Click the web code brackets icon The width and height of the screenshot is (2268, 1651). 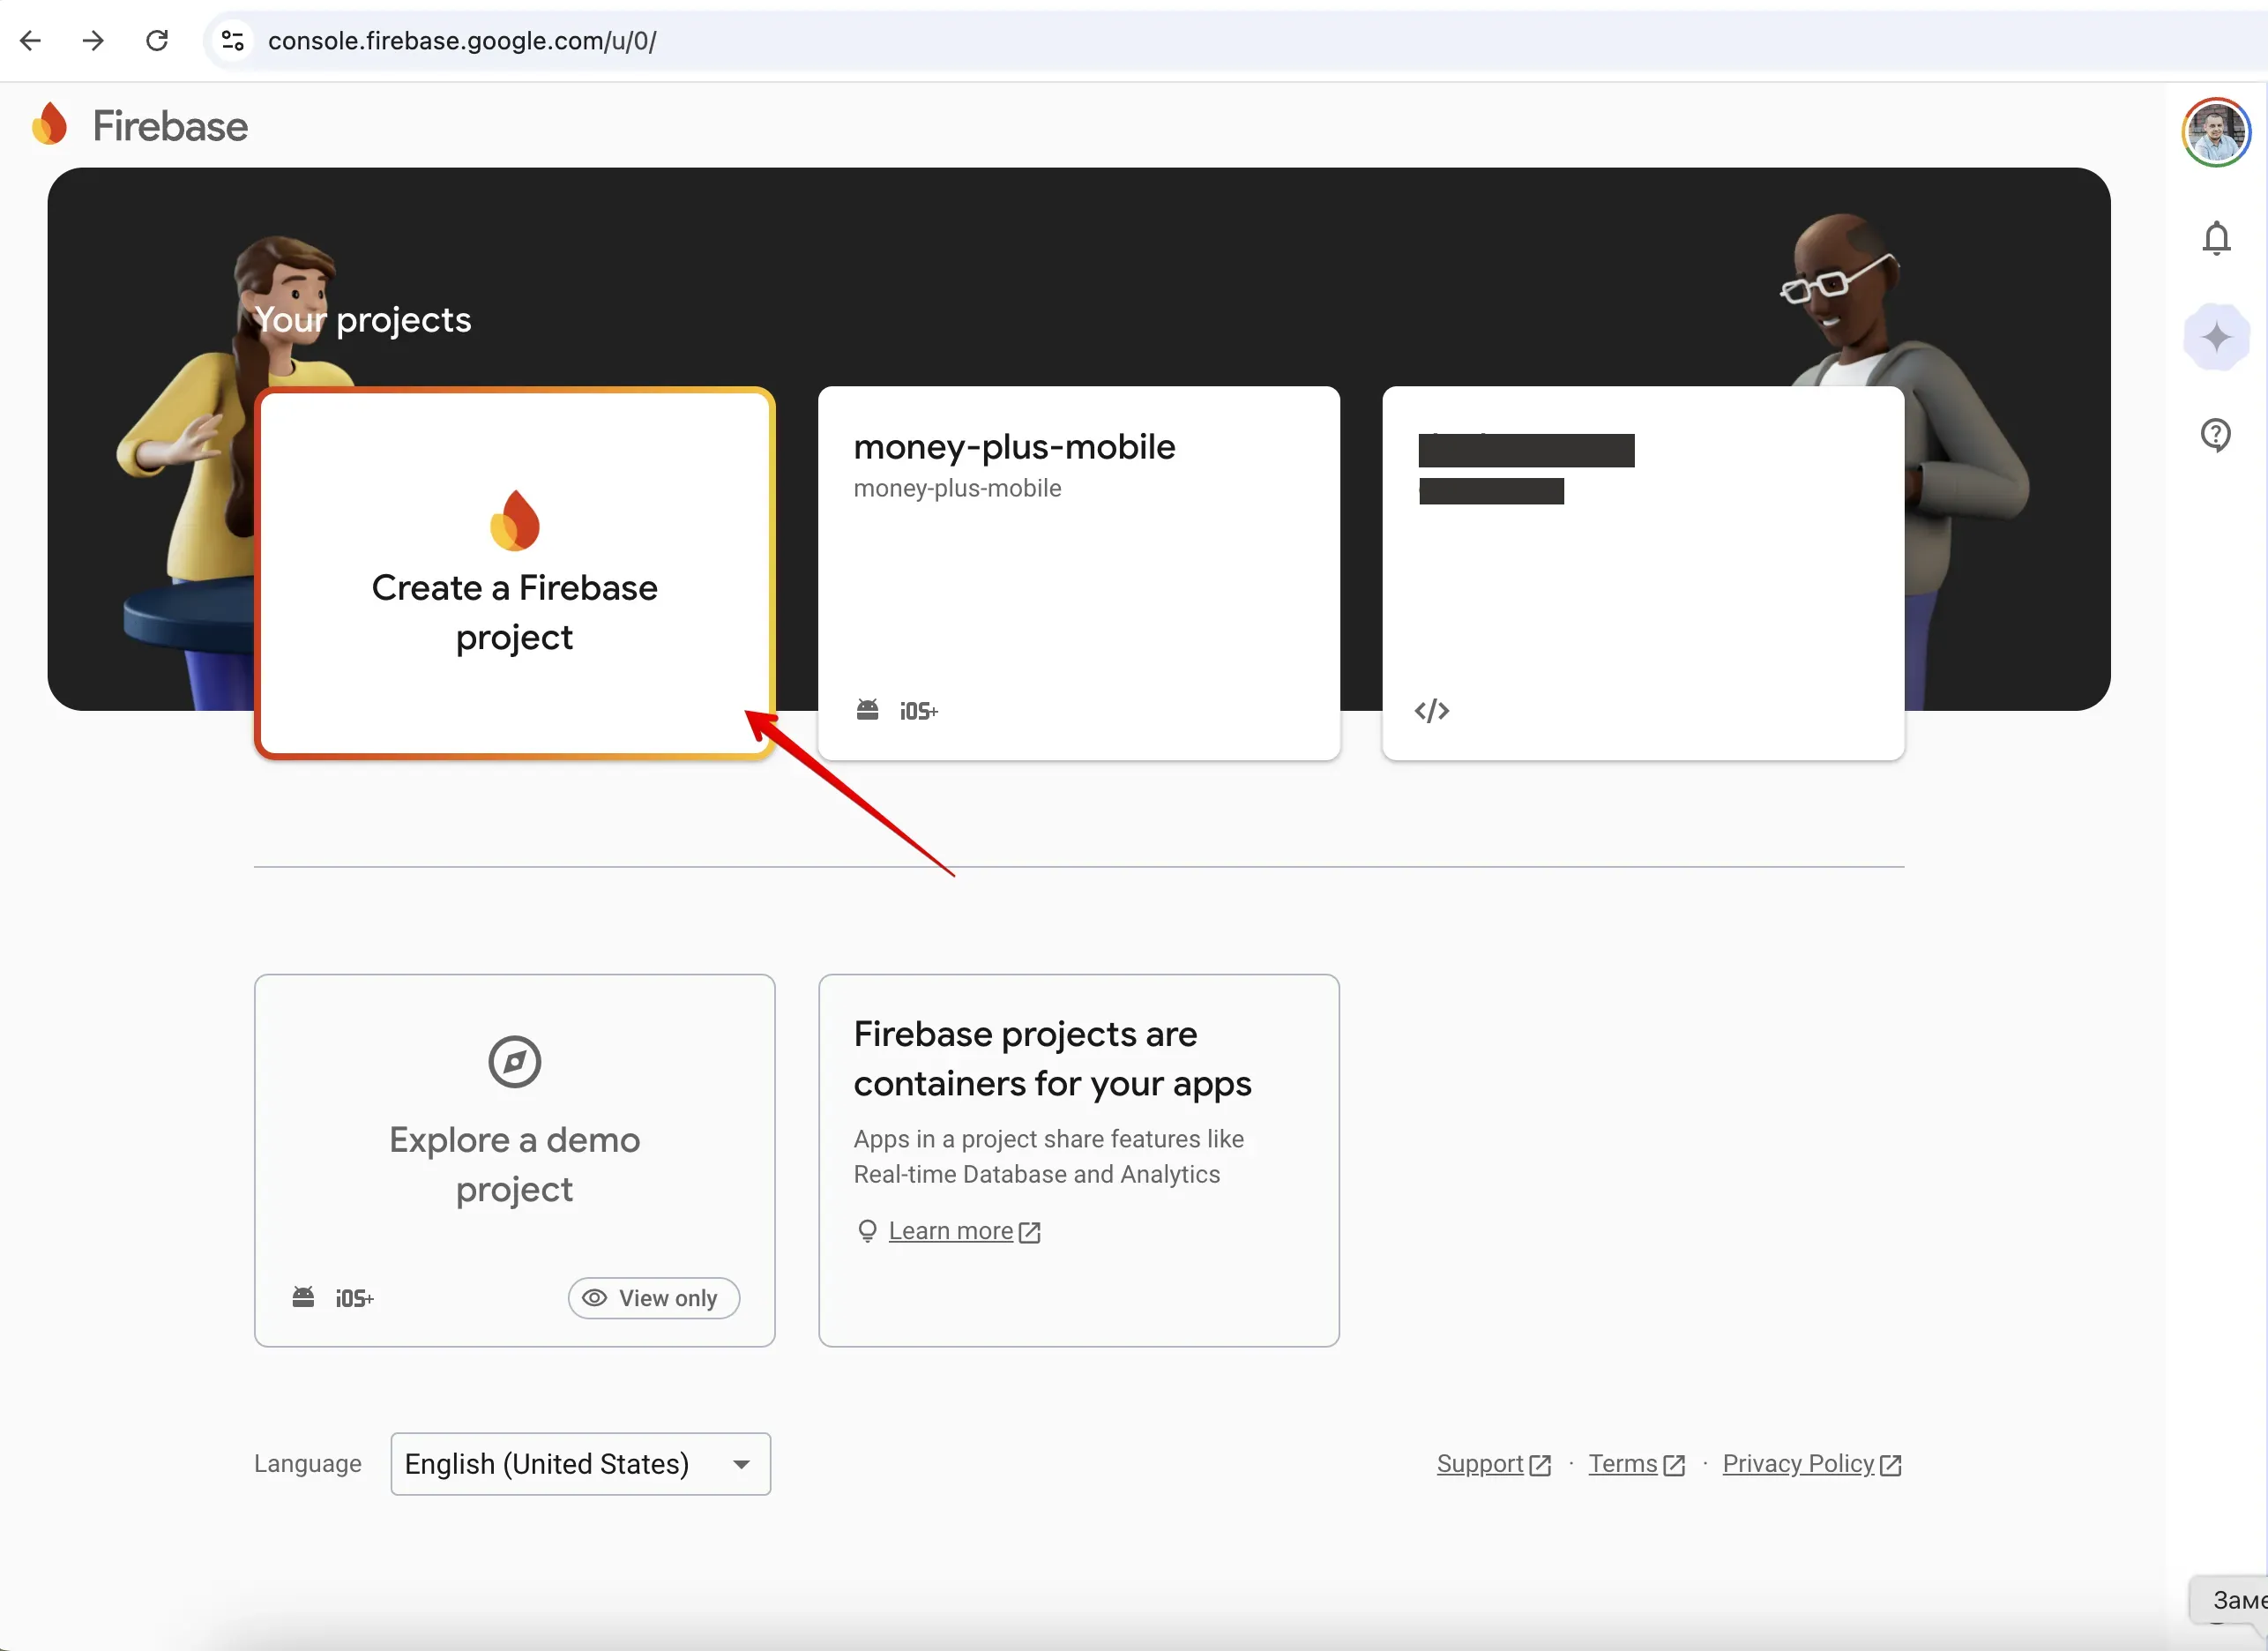(x=1431, y=711)
